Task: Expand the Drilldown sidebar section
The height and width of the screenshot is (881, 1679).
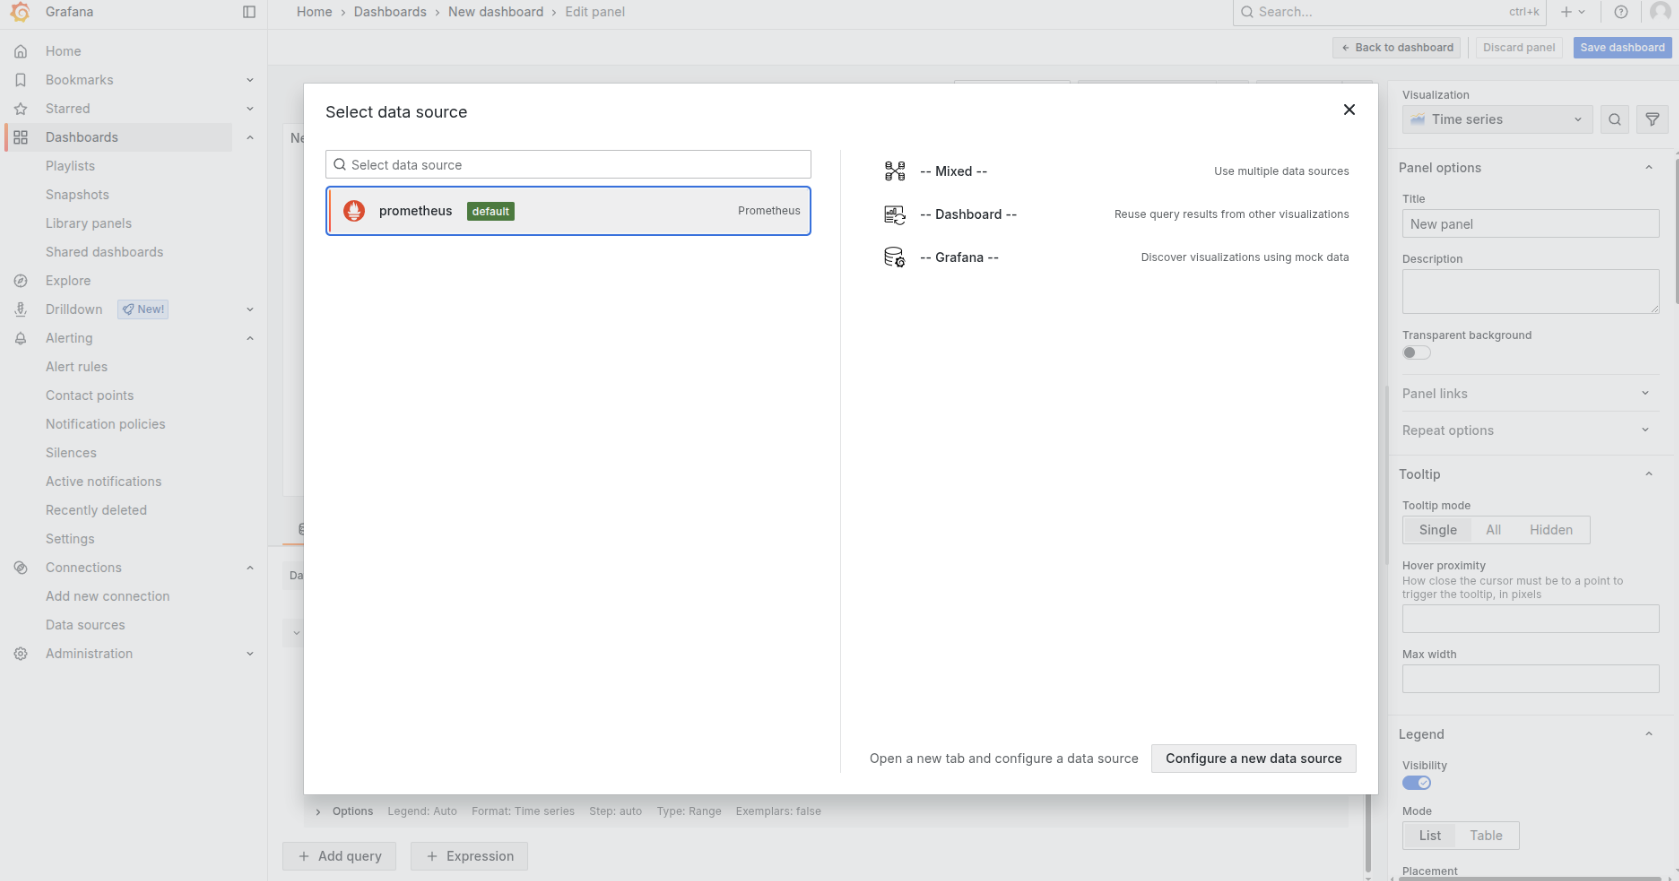Action: click(250, 310)
